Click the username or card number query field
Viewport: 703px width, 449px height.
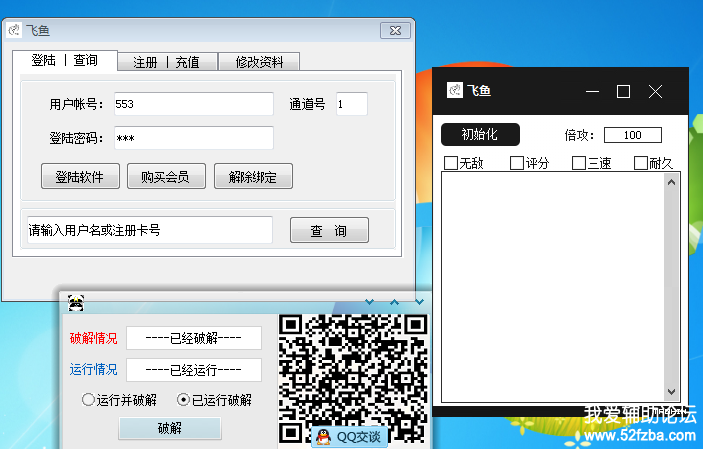pos(150,230)
